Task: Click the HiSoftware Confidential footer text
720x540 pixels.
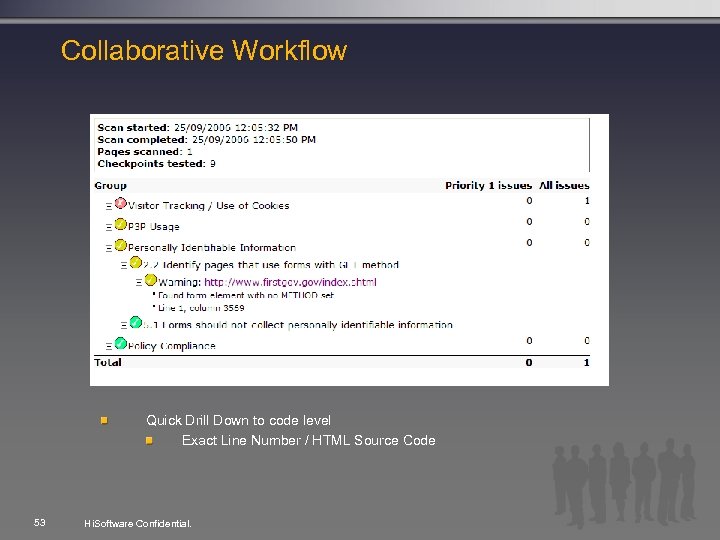Action: [x=138, y=523]
